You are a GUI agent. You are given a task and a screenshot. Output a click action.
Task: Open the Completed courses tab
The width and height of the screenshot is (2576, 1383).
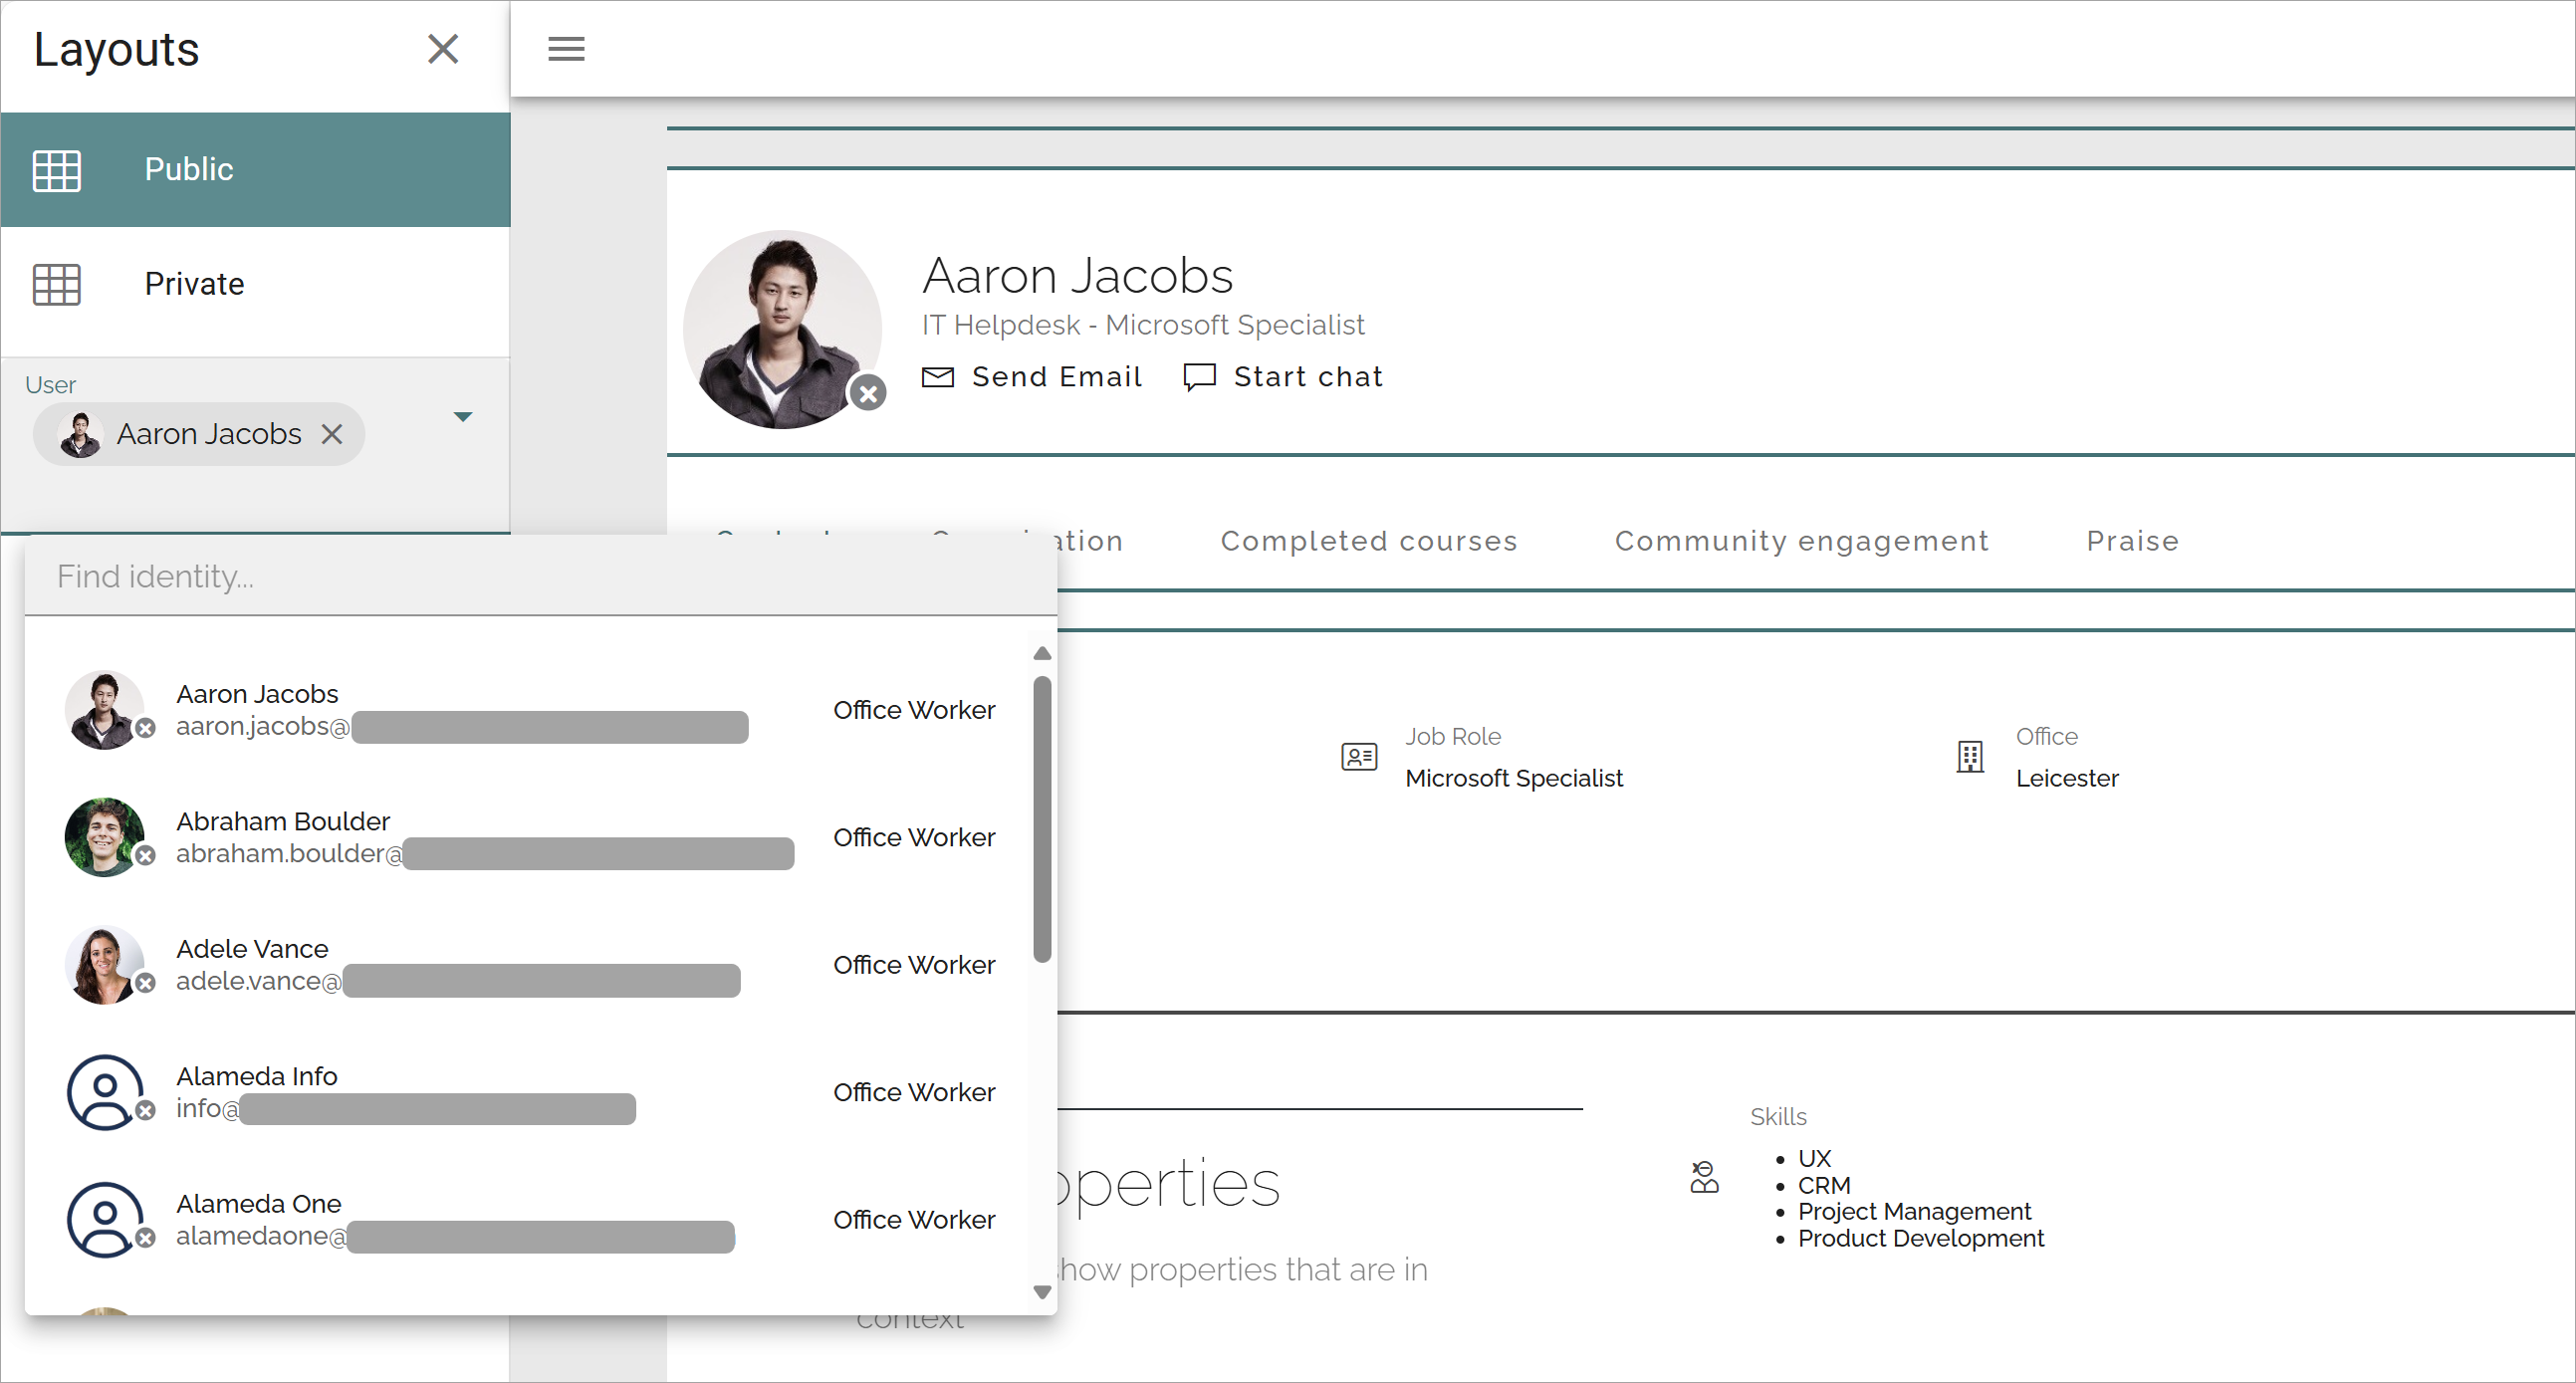(x=1369, y=541)
